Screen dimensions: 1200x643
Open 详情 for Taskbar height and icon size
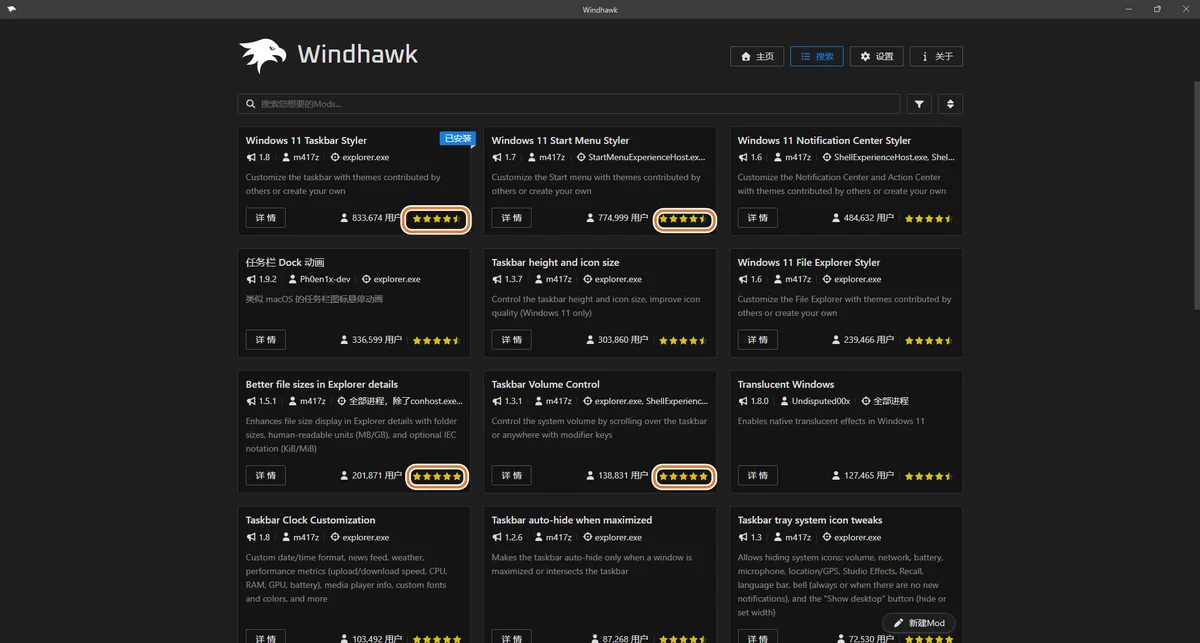pyautogui.click(x=512, y=340)
